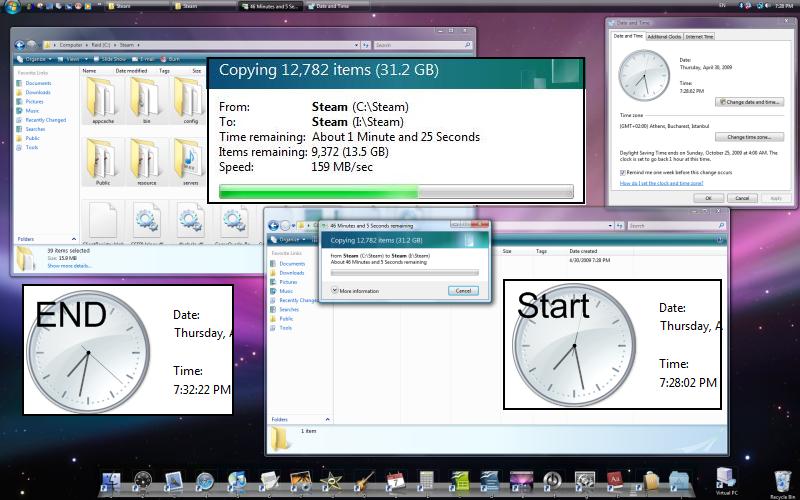Image resolution: width=800 pixels, height=500 pixels.
Task: Click the Windows Start orb
Action: click(12, 7)
